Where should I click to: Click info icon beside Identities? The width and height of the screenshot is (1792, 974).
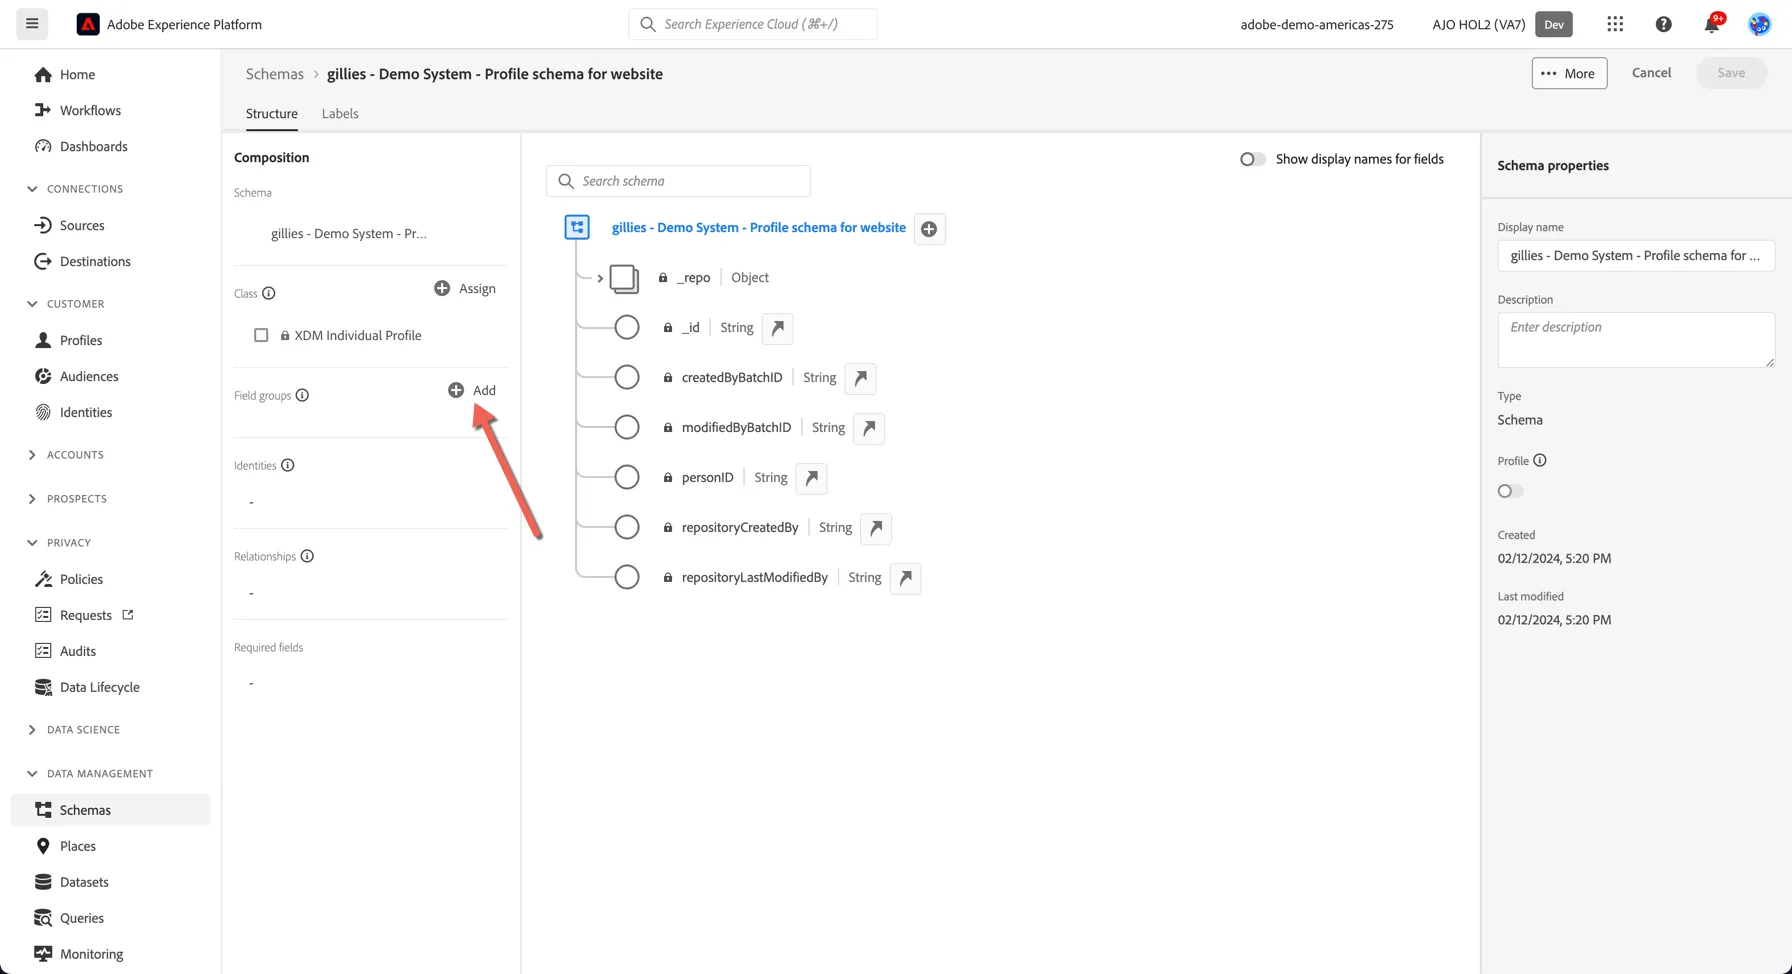tap(288, 465)
